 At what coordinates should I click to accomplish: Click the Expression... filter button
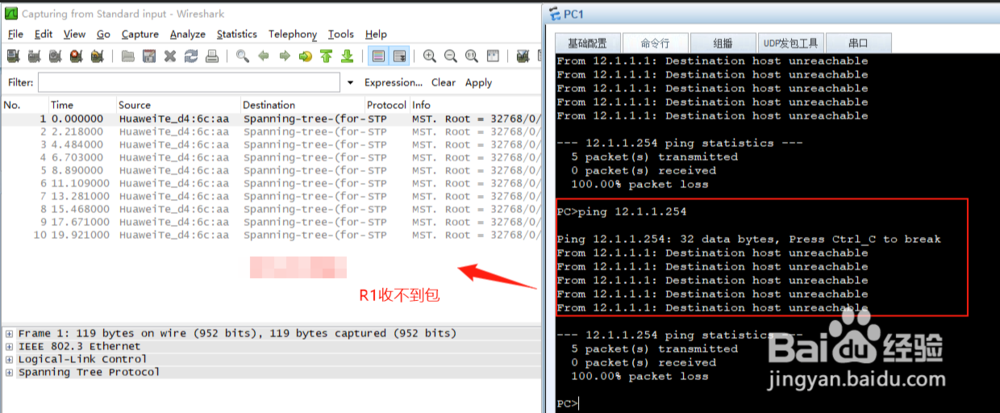[x=393, y=83]
